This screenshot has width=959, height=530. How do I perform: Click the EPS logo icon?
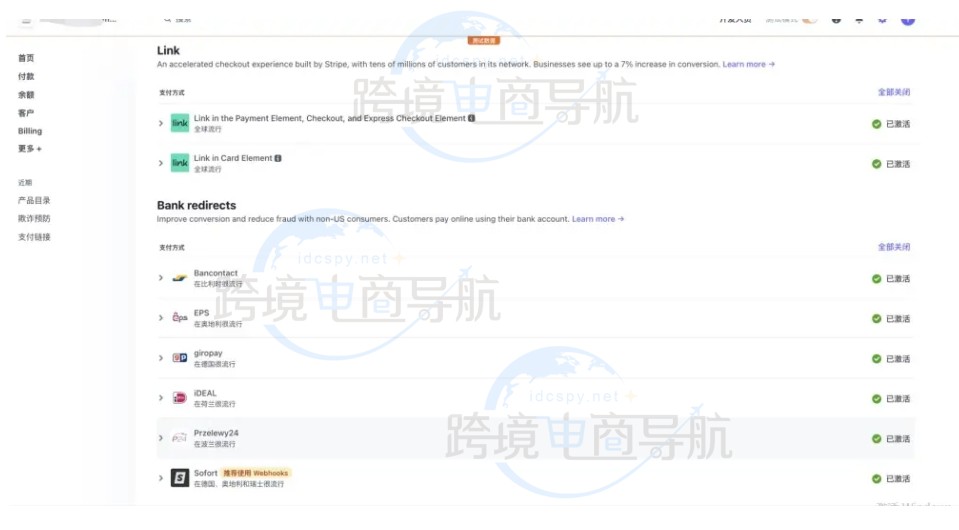tap(179, 318)
